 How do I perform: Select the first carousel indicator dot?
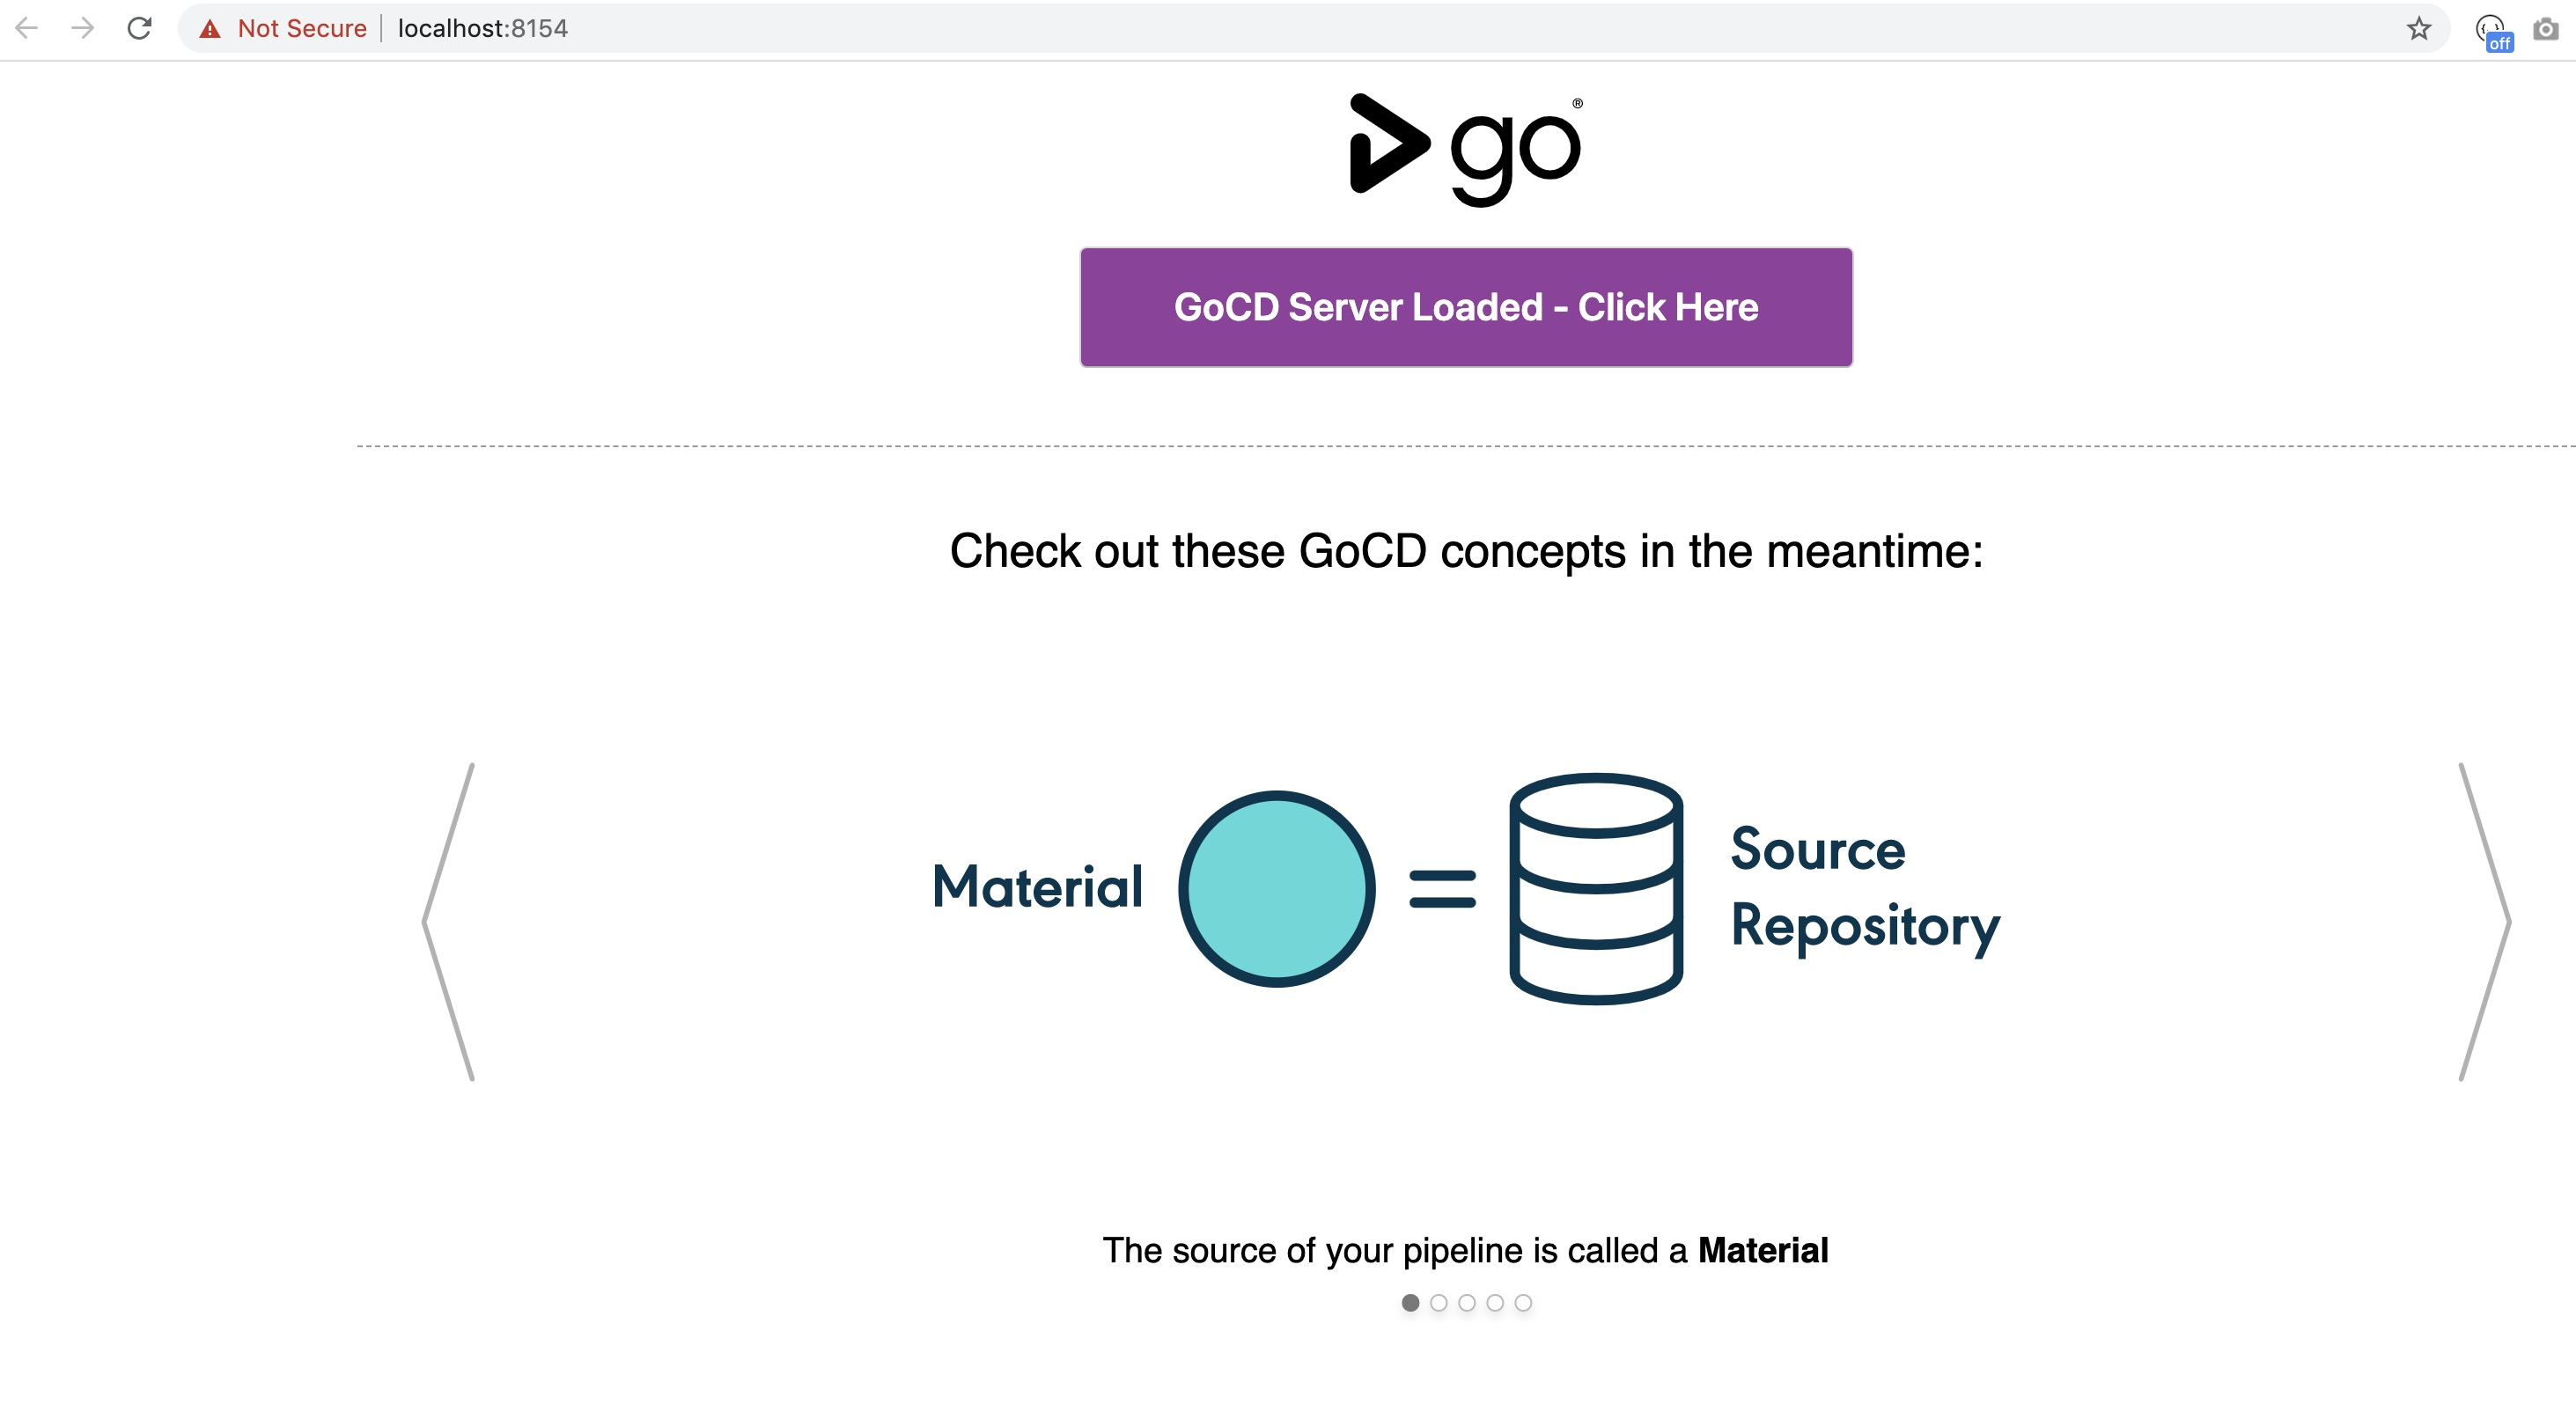tap(1410, 1302)
